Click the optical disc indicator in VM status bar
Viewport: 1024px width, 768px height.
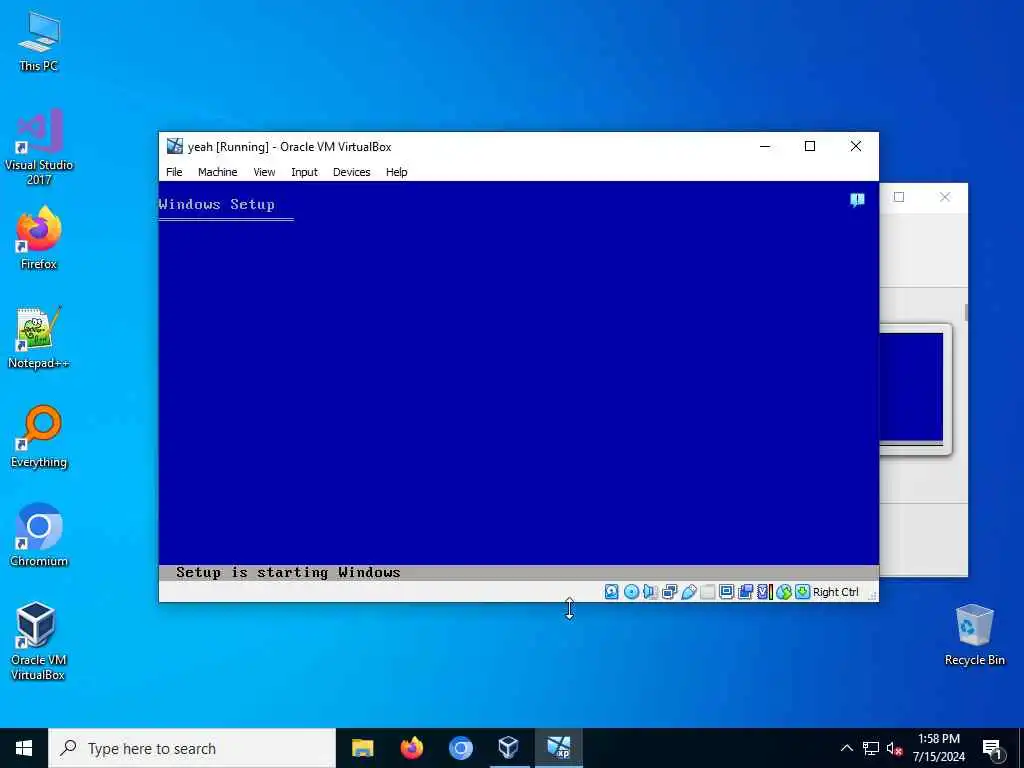(x=631, y=592)
